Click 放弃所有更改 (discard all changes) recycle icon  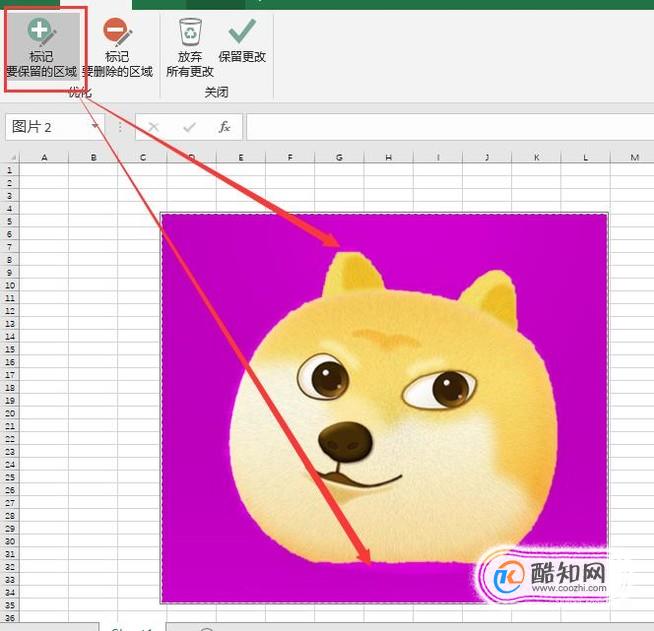190,32
